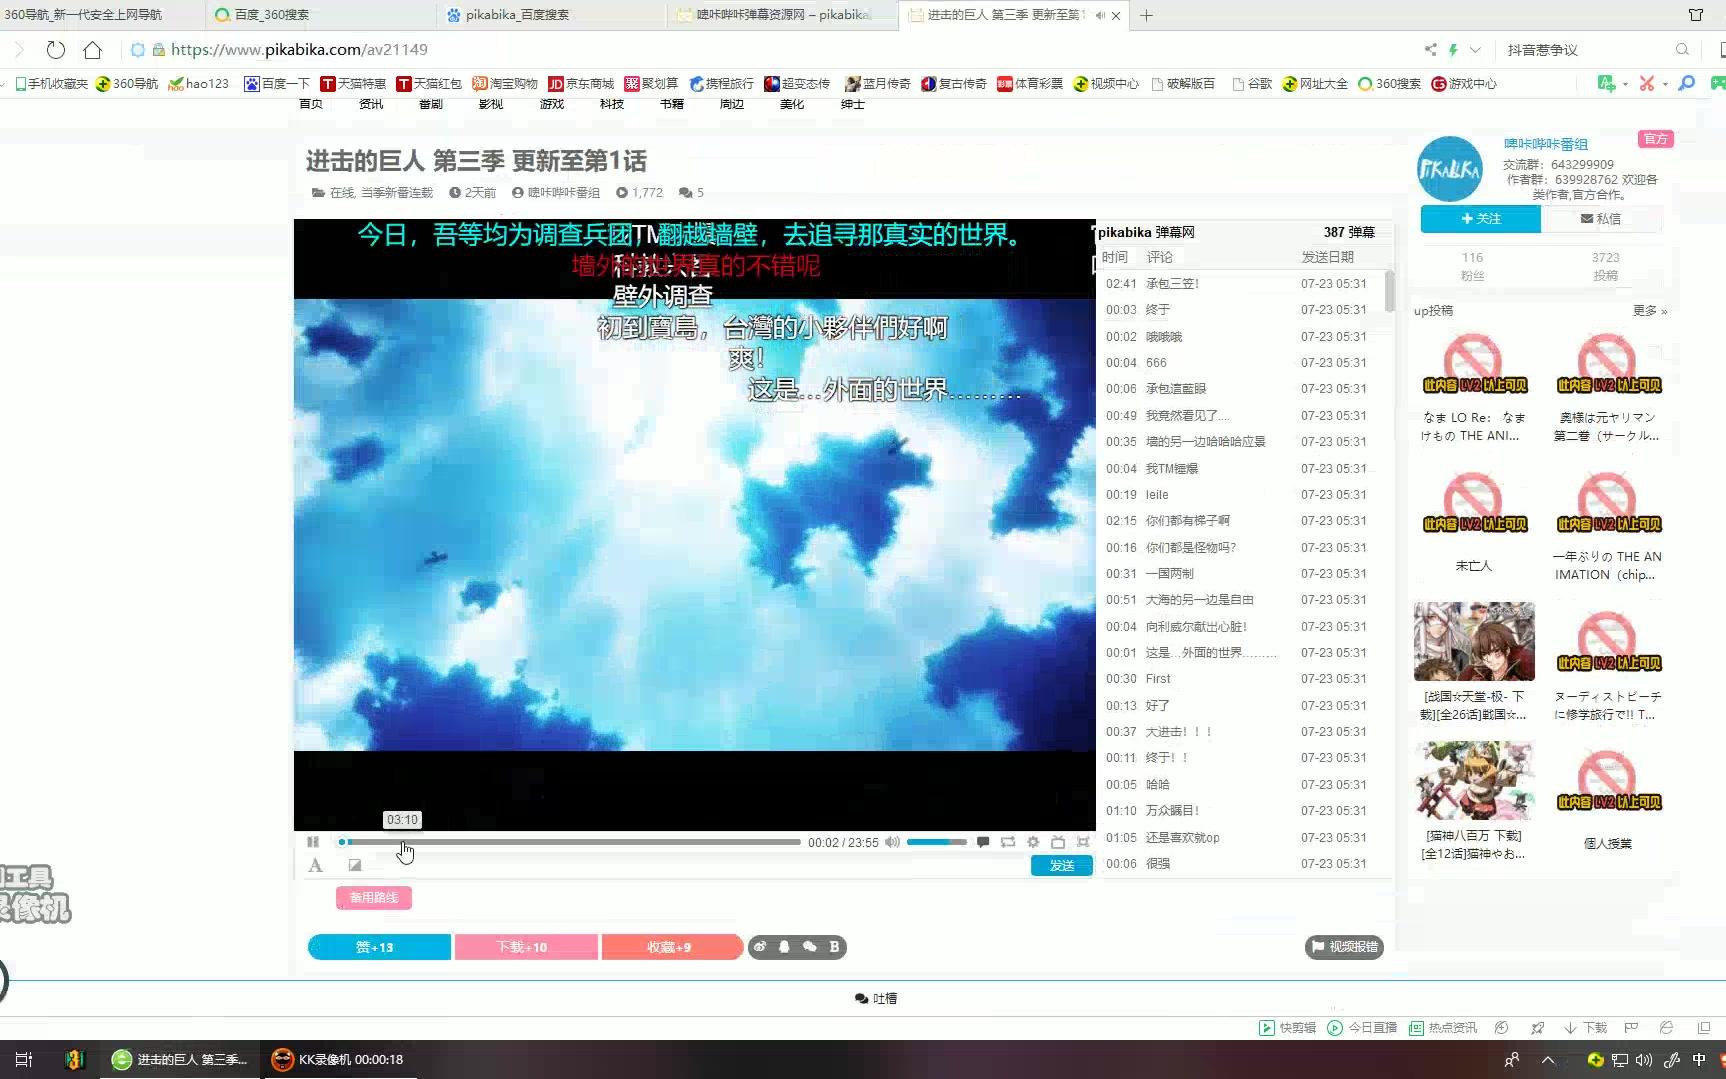Open the 番剧 navigation menu item
The width and height of the screenshot is (1726, 1079).
(x=431, y=104)
